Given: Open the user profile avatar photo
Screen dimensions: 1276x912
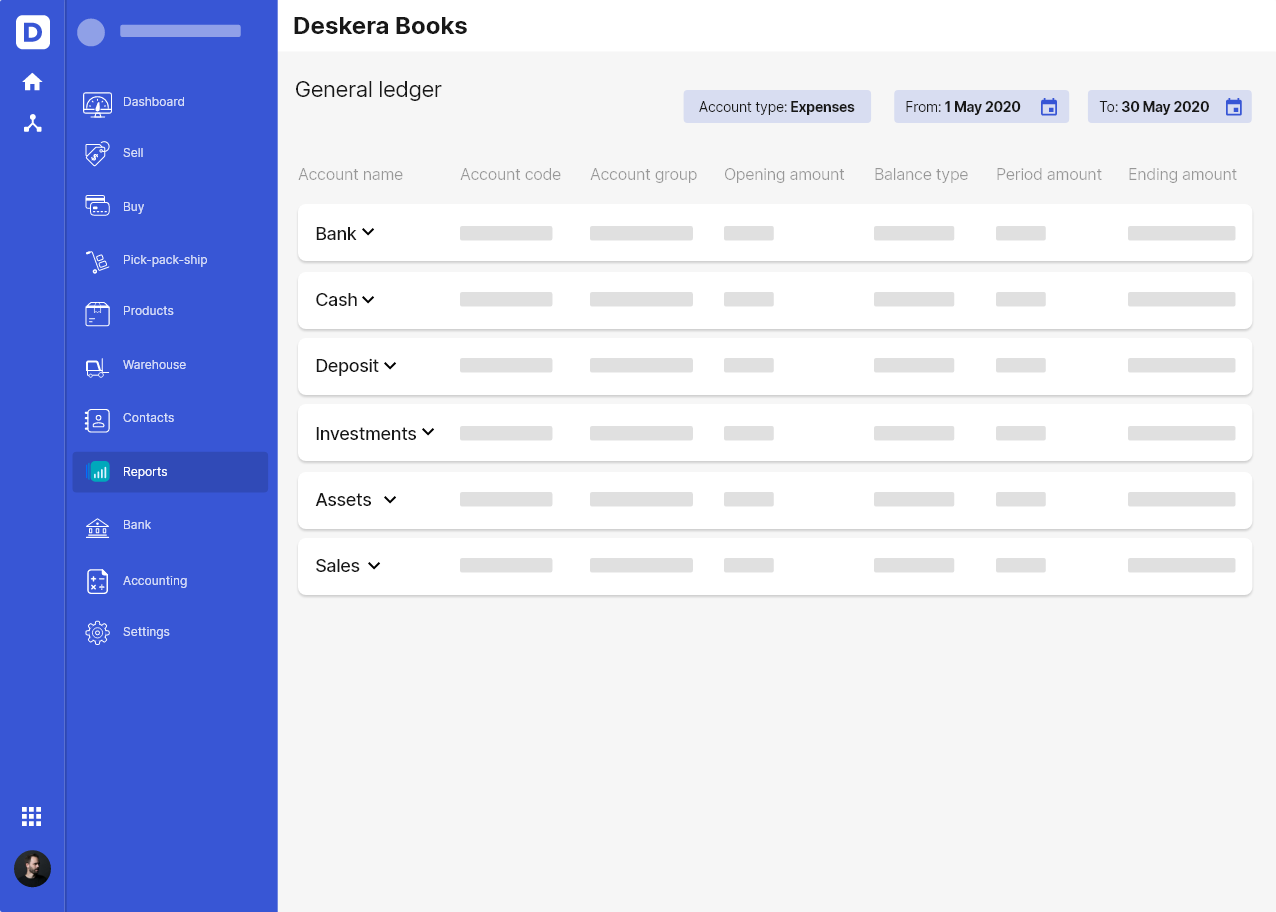Looking at the screenshot, I should [32, 869].
